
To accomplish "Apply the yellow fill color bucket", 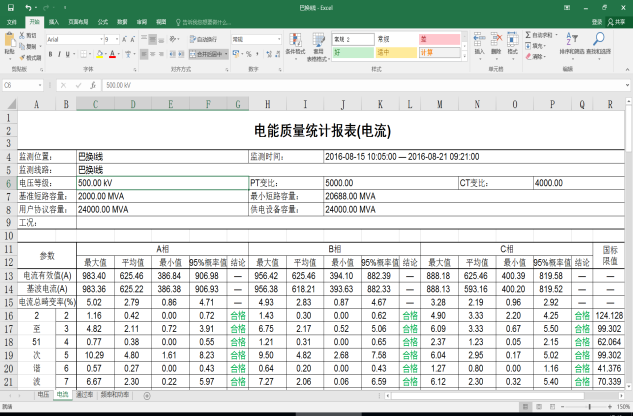I will pos(100,54).
